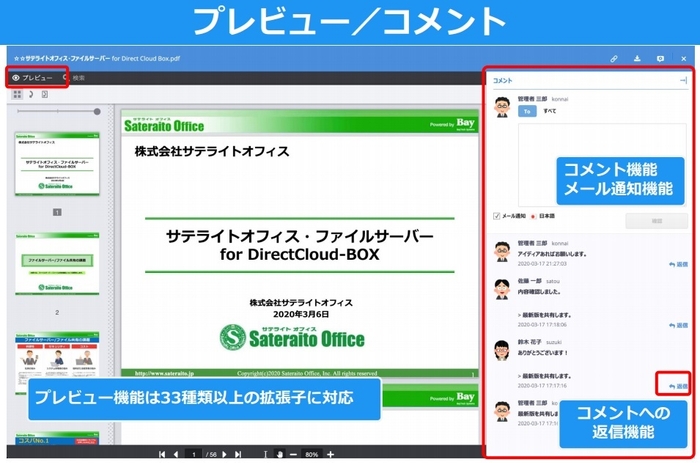Select the 日本語 radio button
Screen dimensions: 700x463
tap(533, 217)
